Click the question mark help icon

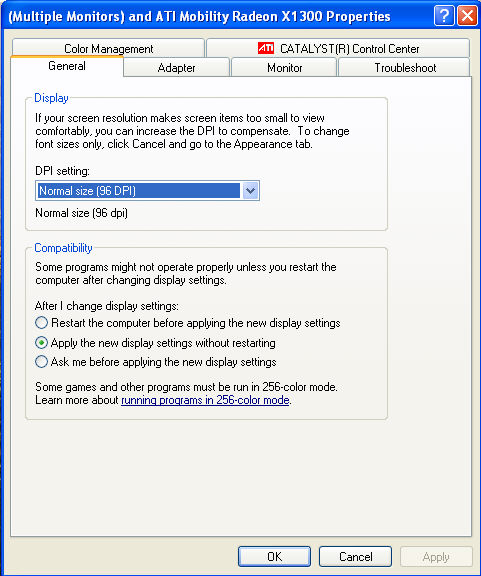(444, 16)
